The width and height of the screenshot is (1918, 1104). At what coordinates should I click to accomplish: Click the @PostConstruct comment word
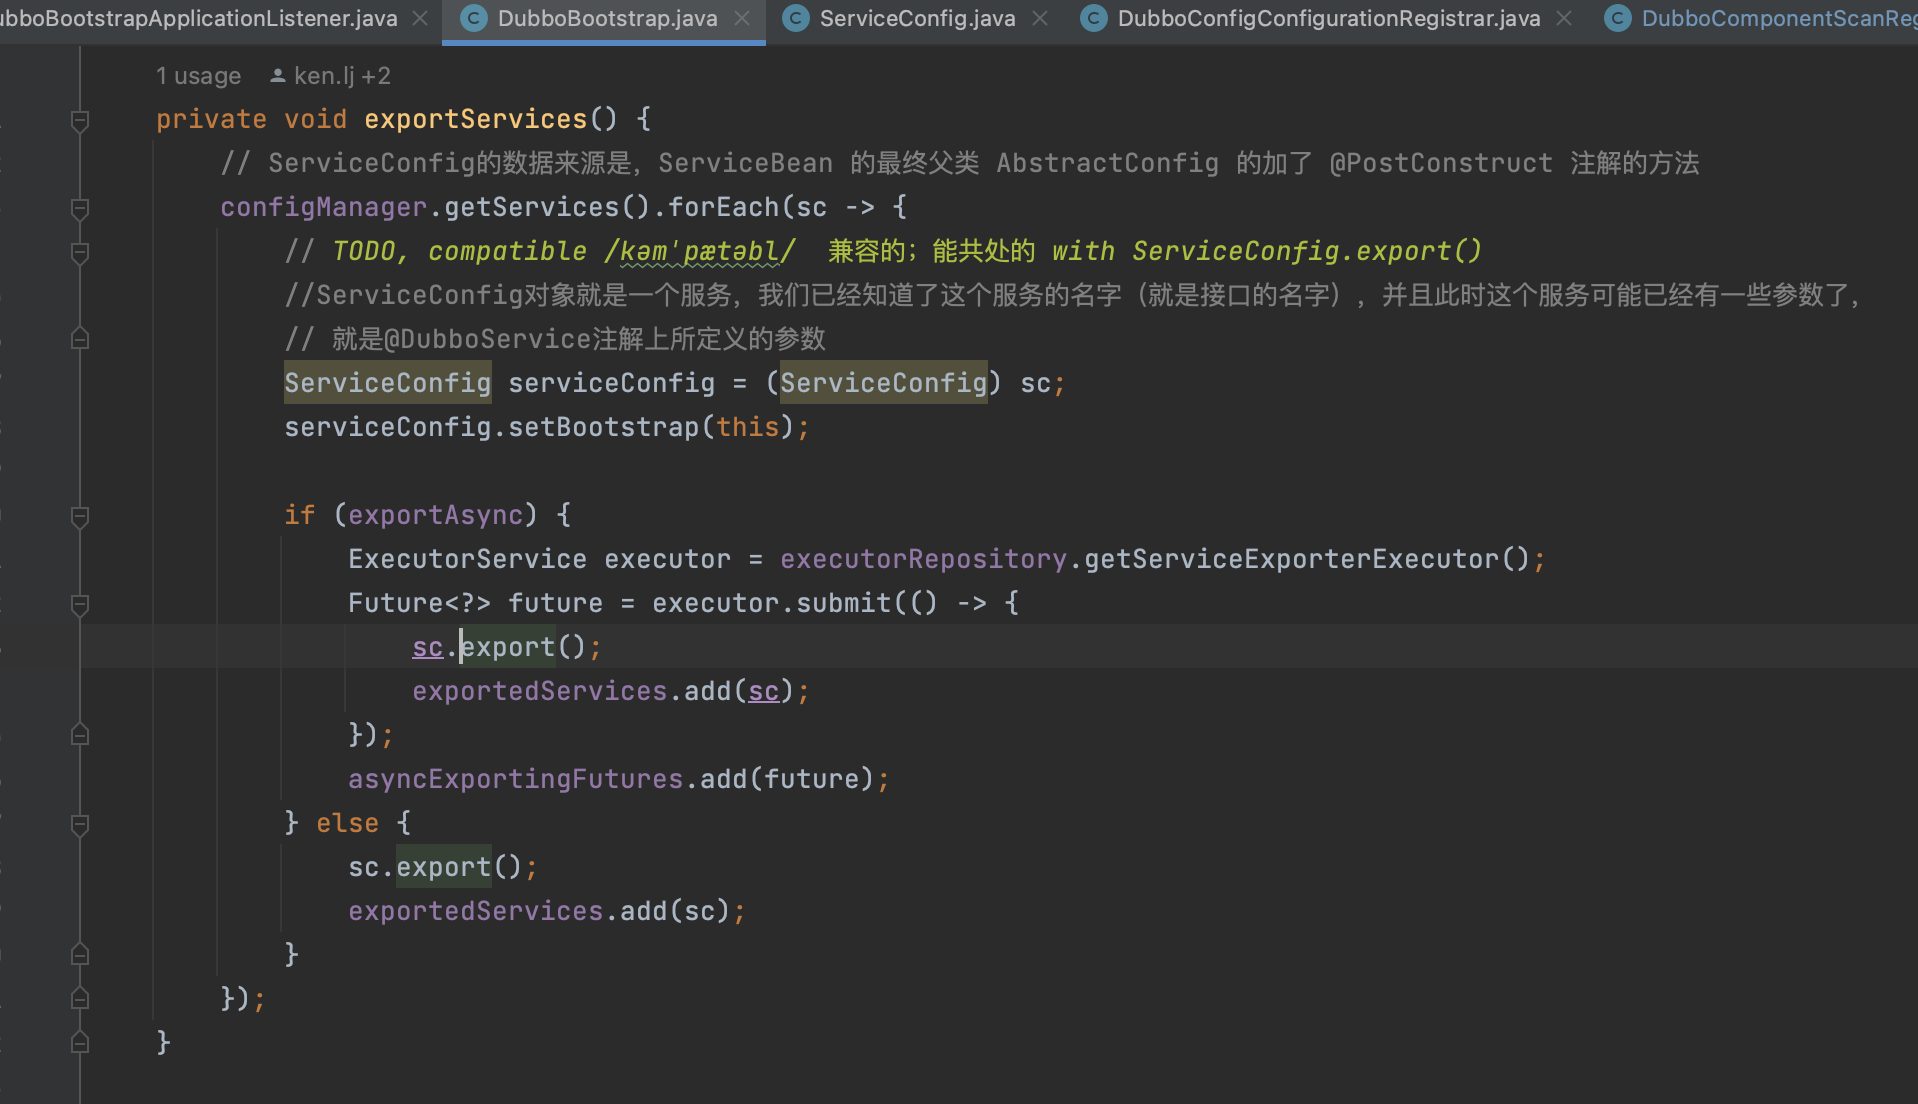tap(1441, 164)
